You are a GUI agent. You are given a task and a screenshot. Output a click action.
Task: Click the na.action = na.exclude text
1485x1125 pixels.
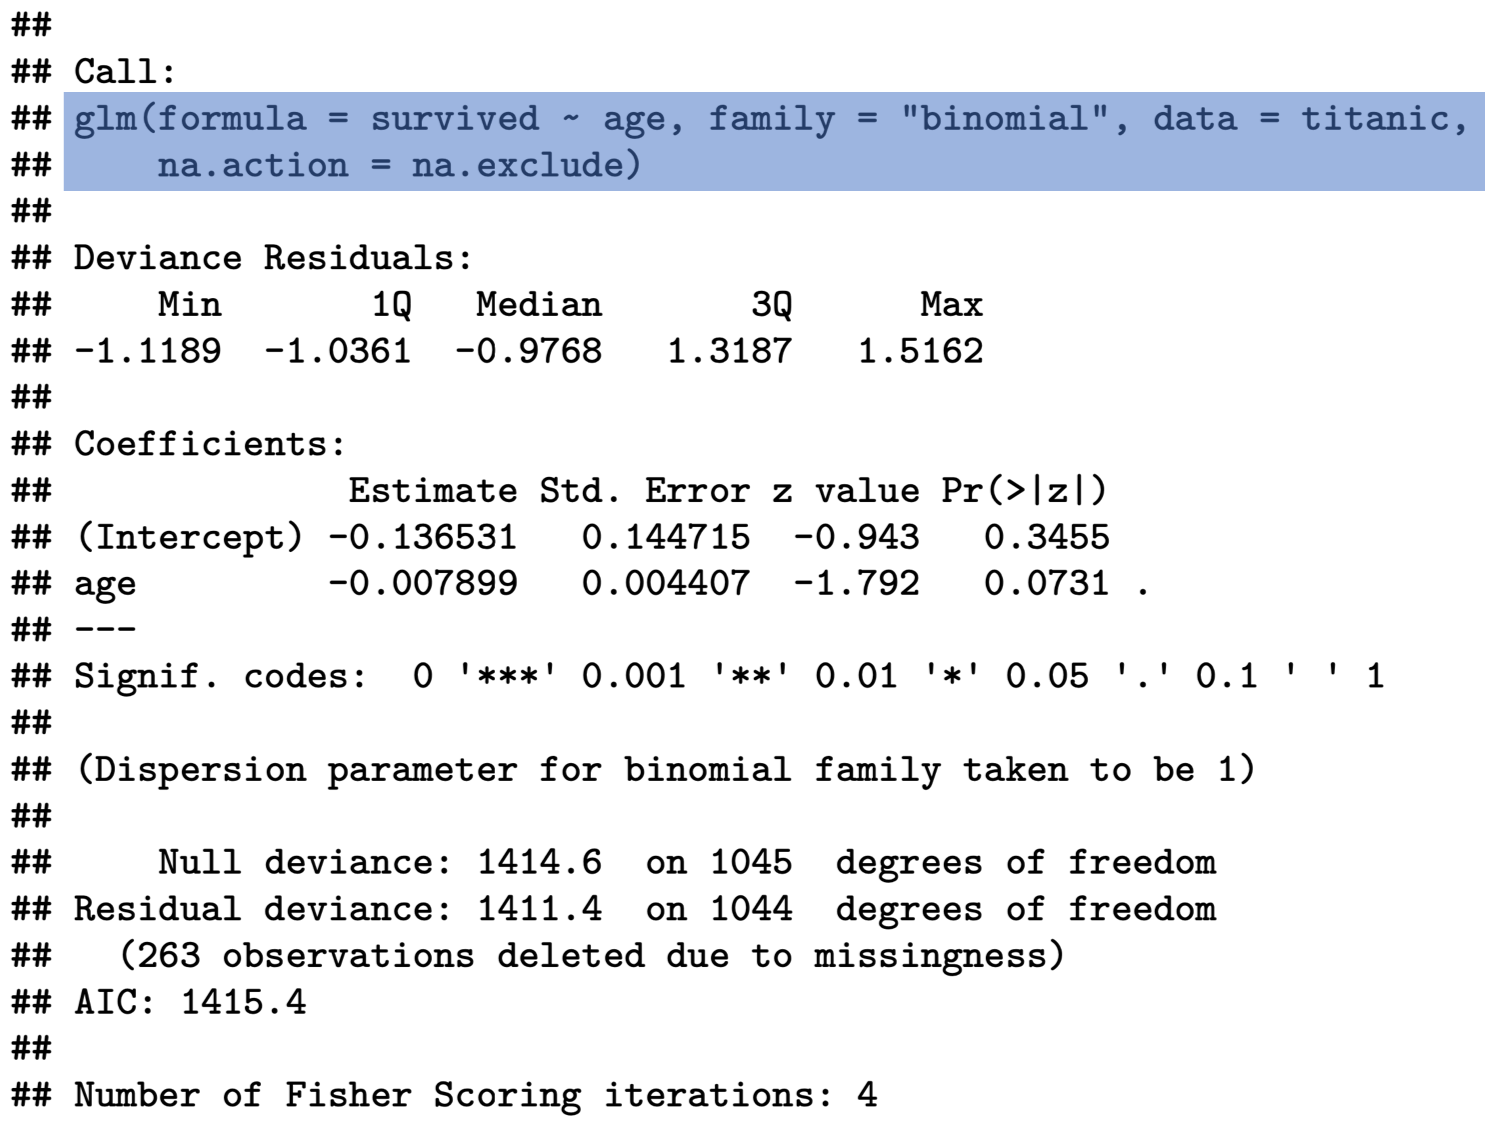tap(398, 165)
